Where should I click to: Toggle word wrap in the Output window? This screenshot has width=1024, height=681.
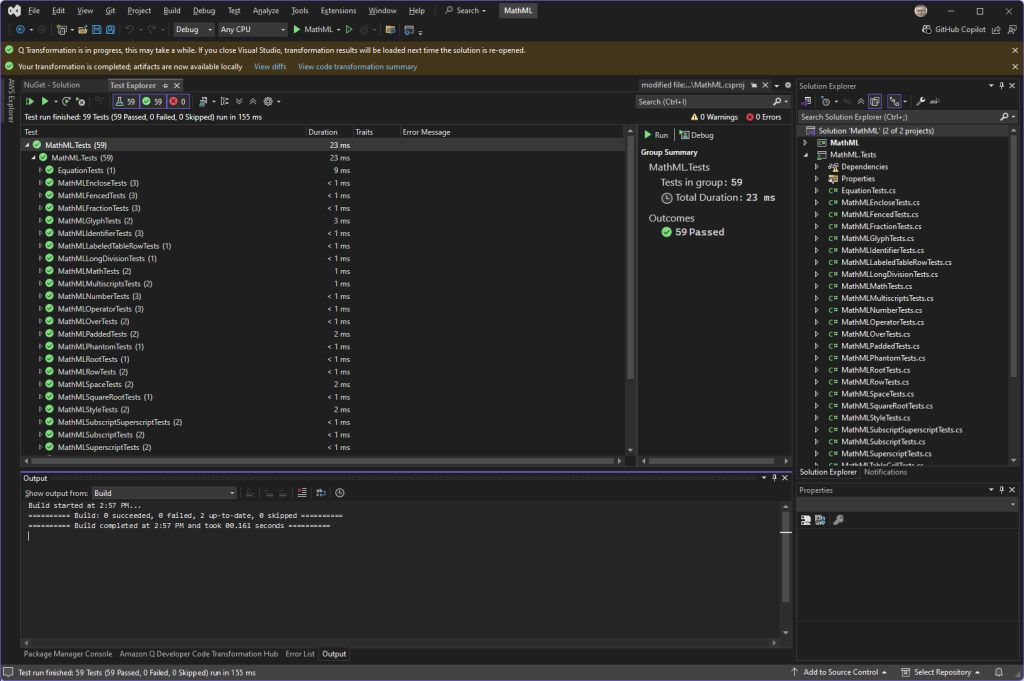coord(321,493)
